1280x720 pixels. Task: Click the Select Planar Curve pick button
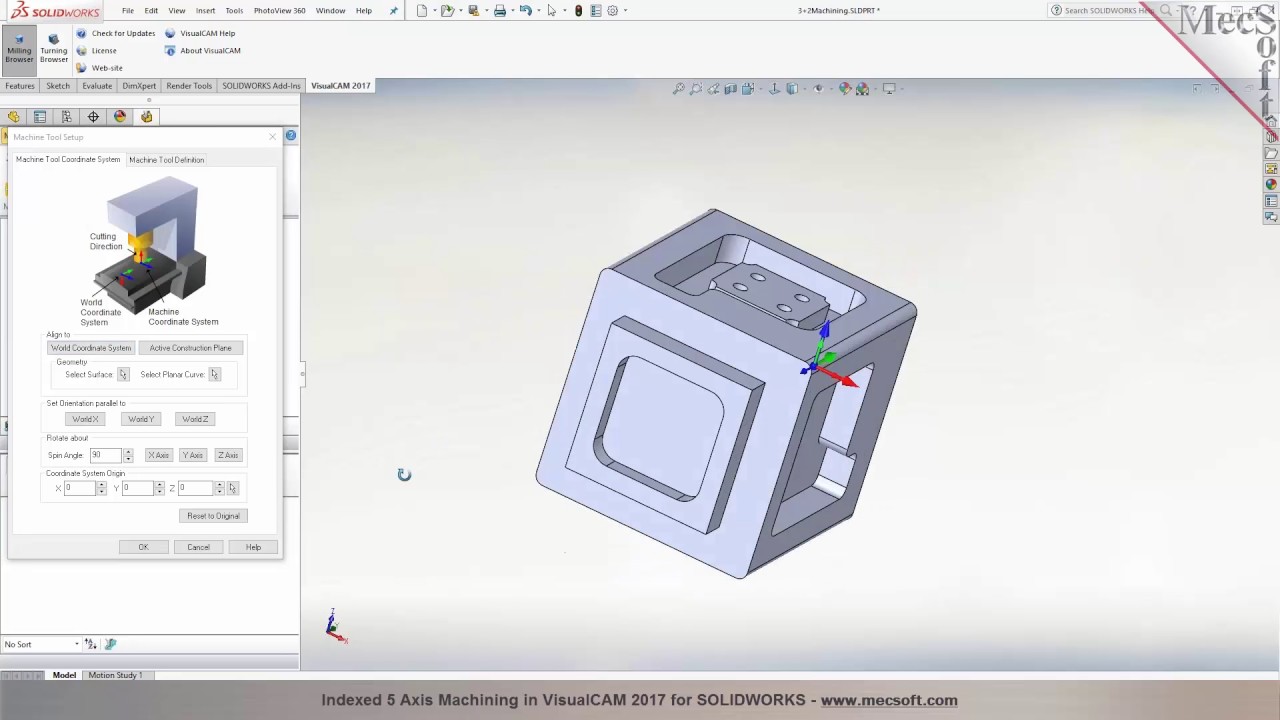pos(214,374)
